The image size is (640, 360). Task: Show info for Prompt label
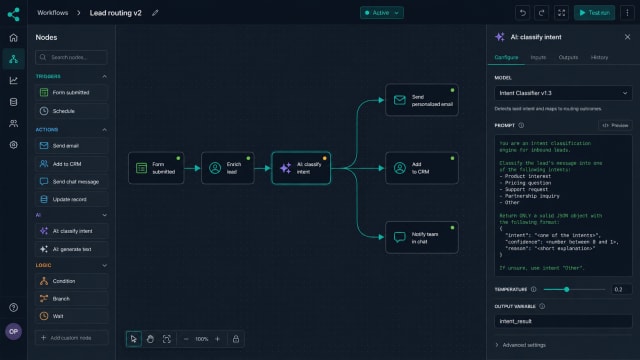521,125
